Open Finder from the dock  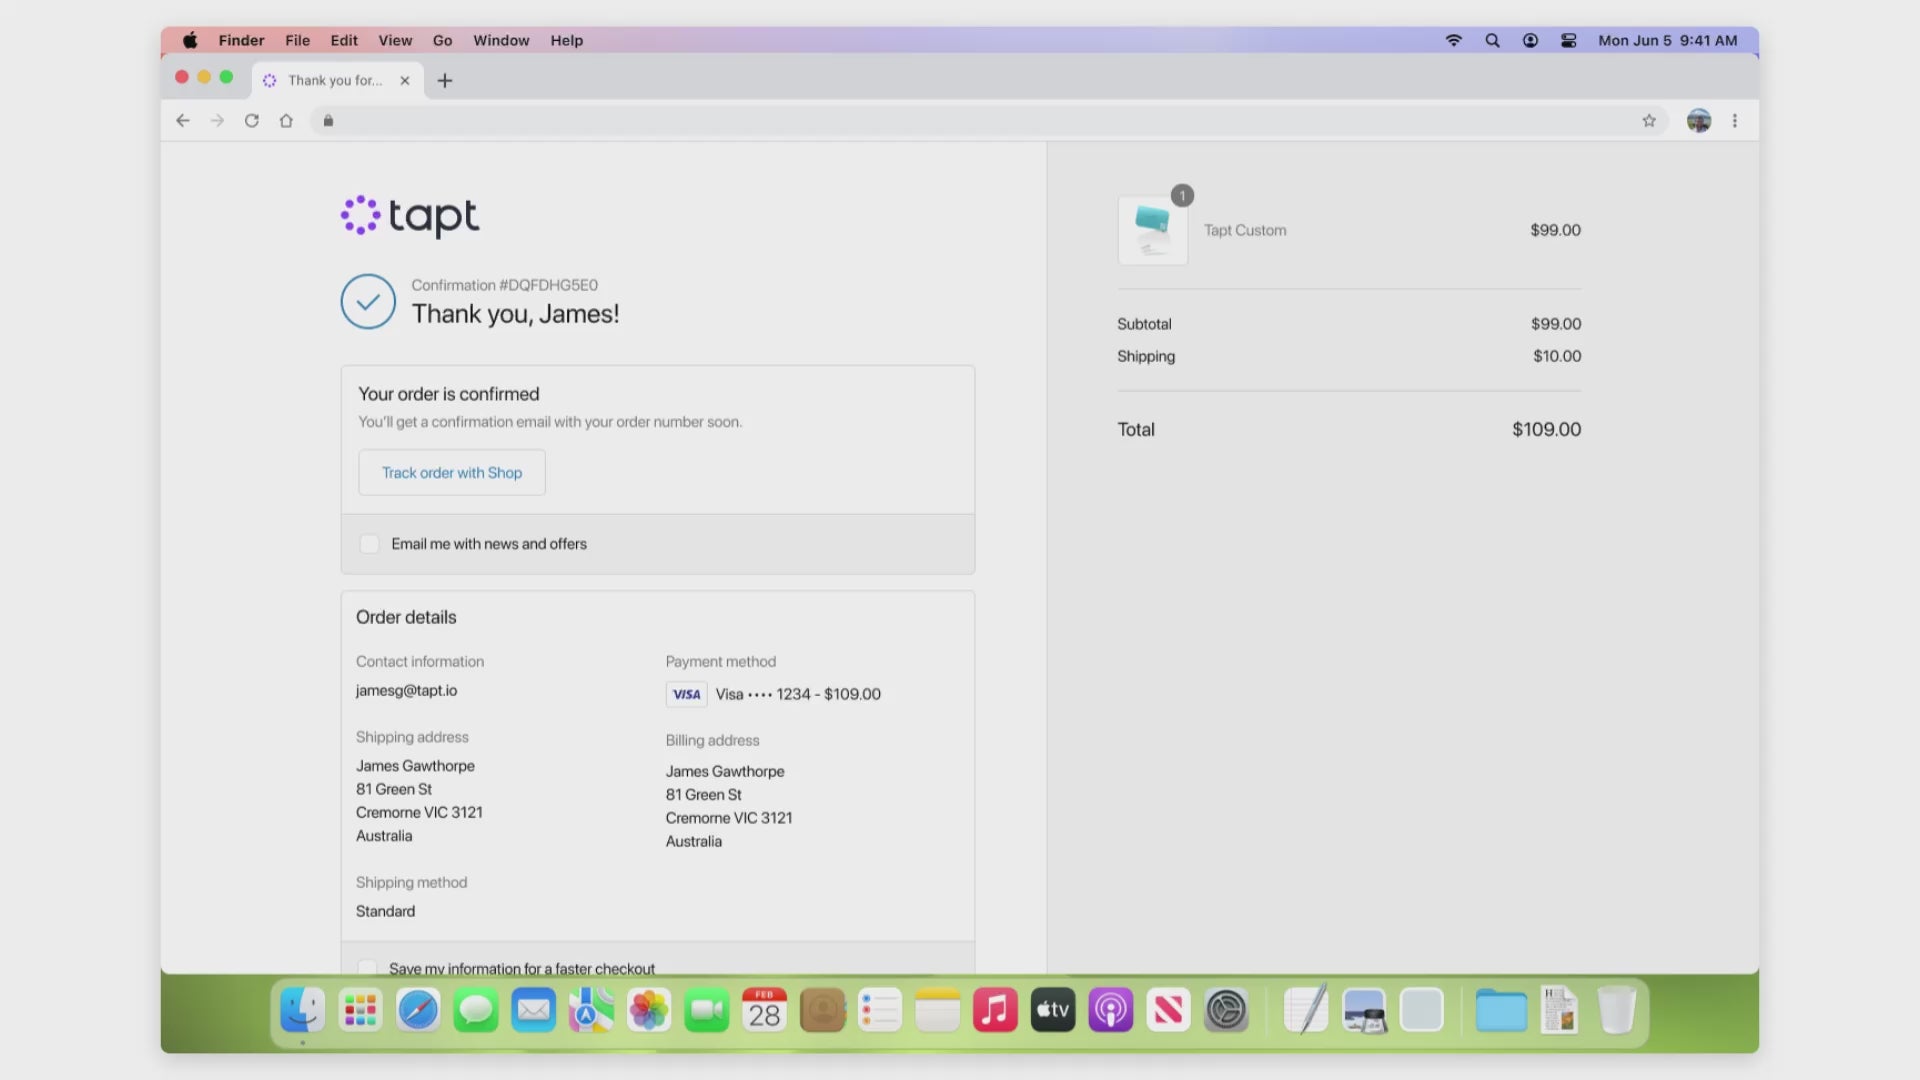[302, 1010]
